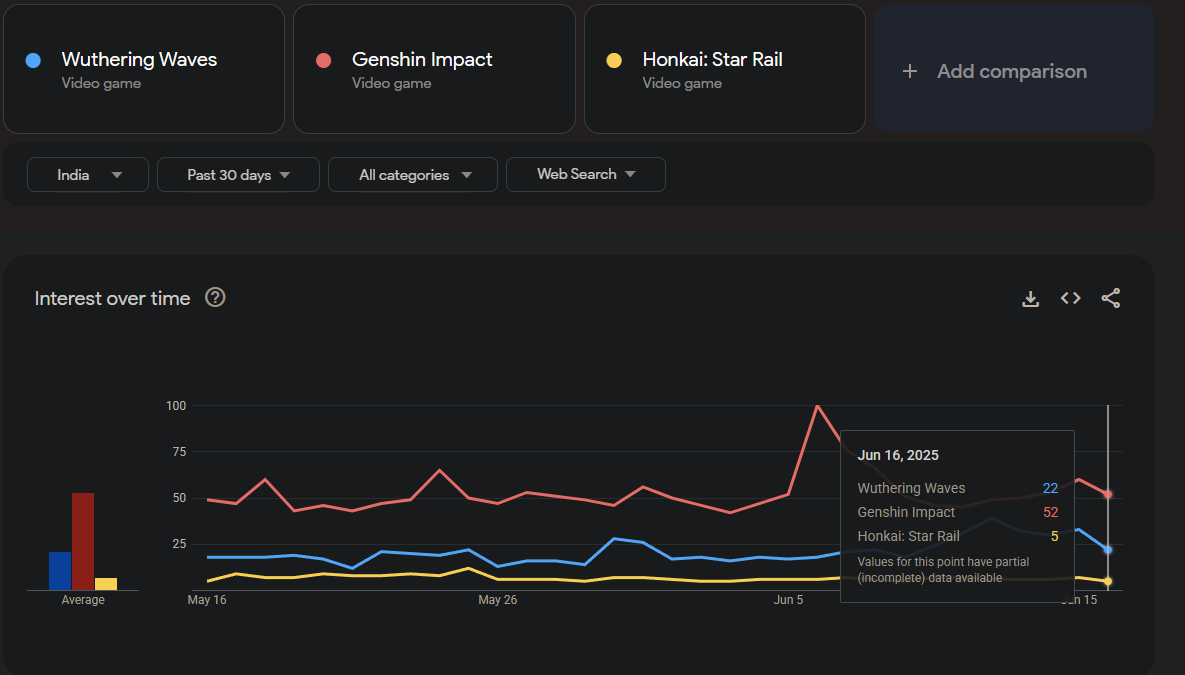Click Genshin Impact value 52 in tooltip

click(1050, 512)
